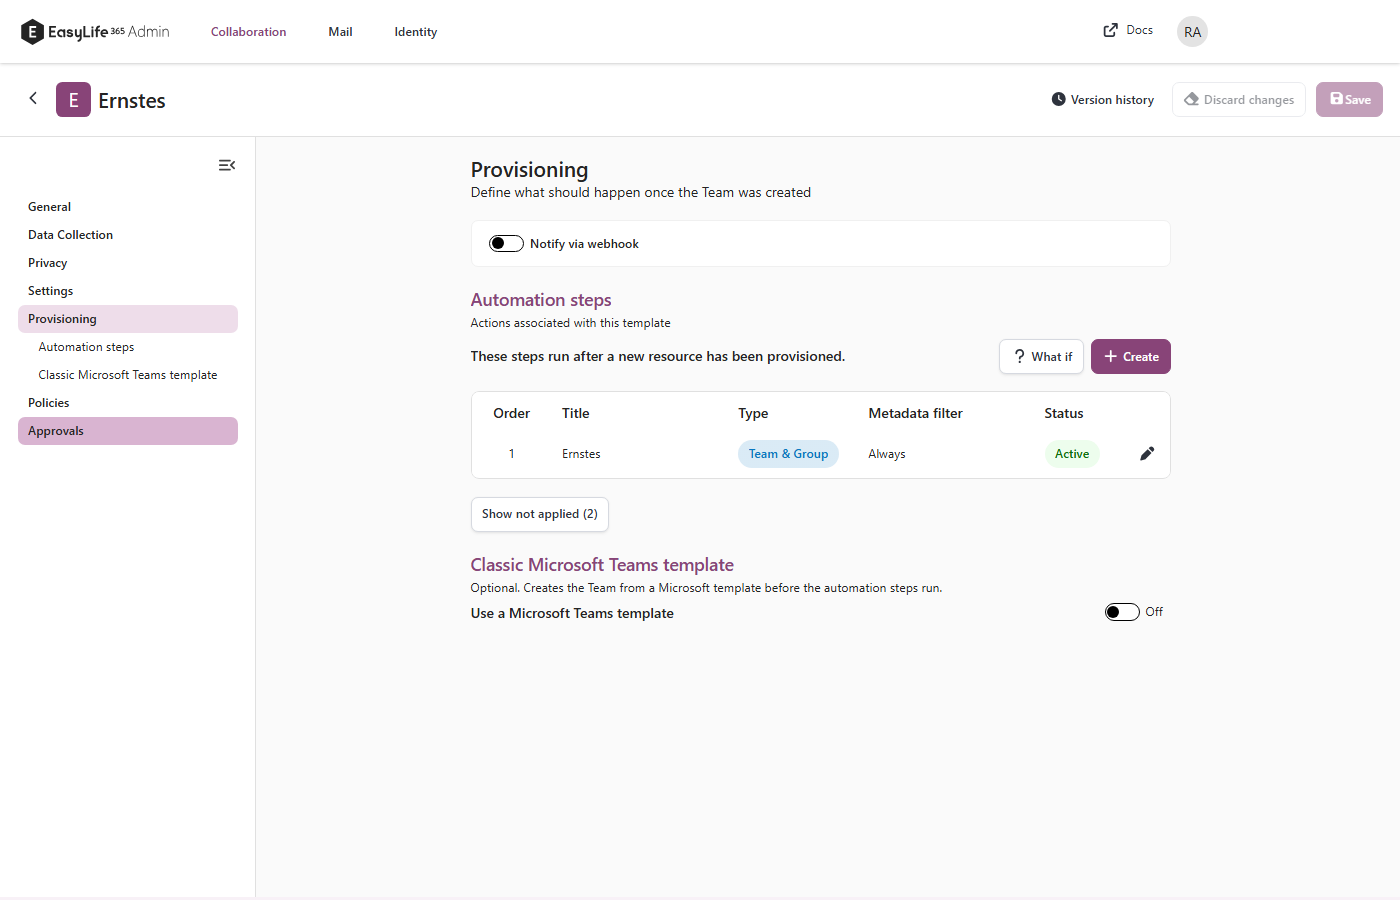
Task: Select Policies in the sidebar
Action: click(128, 403)
